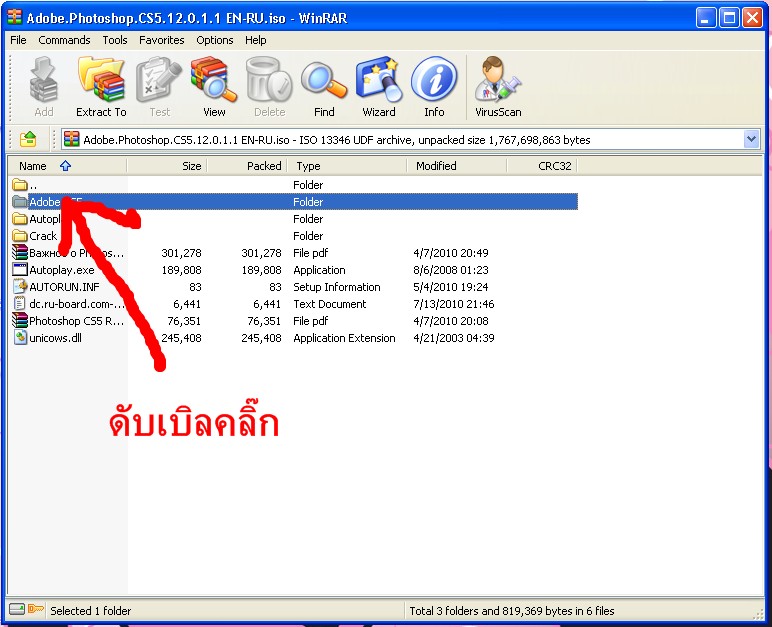This screenshot has width=772, height=627.
Task: Click the AUTORUN.INF file icon
Action: tap(20, 286)
